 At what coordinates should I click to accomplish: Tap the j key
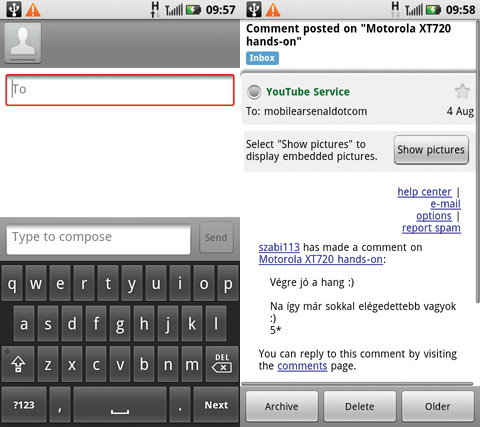168,324
